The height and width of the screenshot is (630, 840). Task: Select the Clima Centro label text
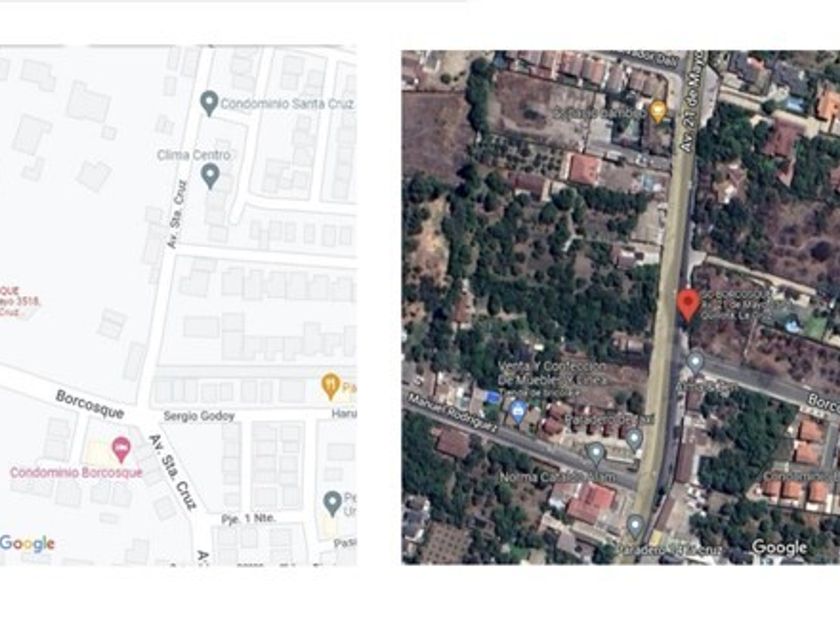coord(194,155)
